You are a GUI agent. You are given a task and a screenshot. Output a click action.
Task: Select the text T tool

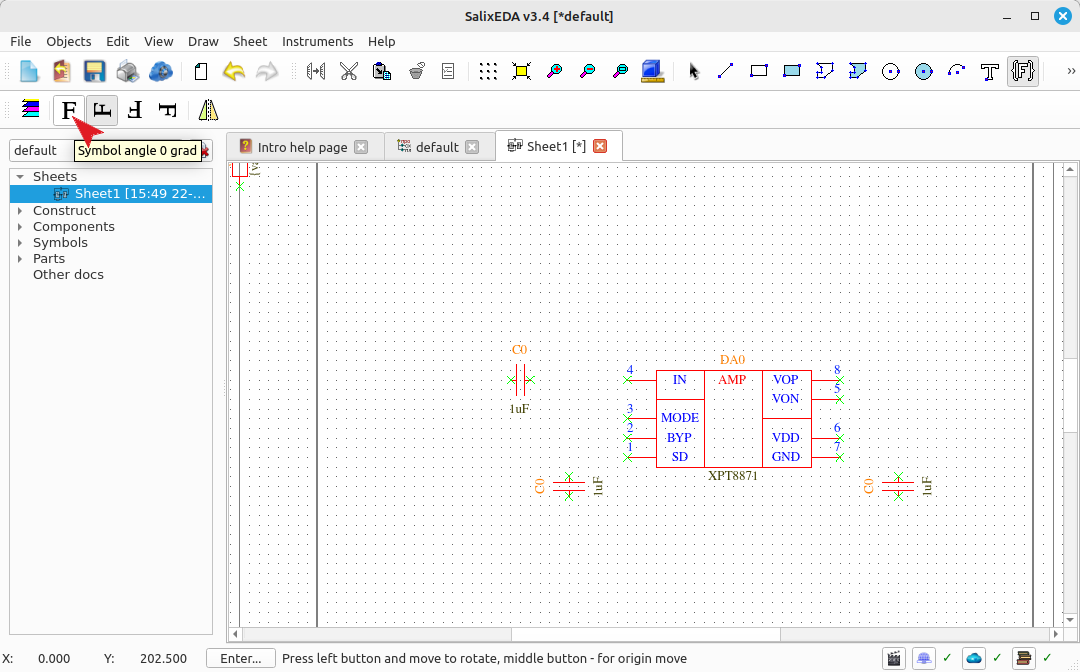click(x=990, y=71)
